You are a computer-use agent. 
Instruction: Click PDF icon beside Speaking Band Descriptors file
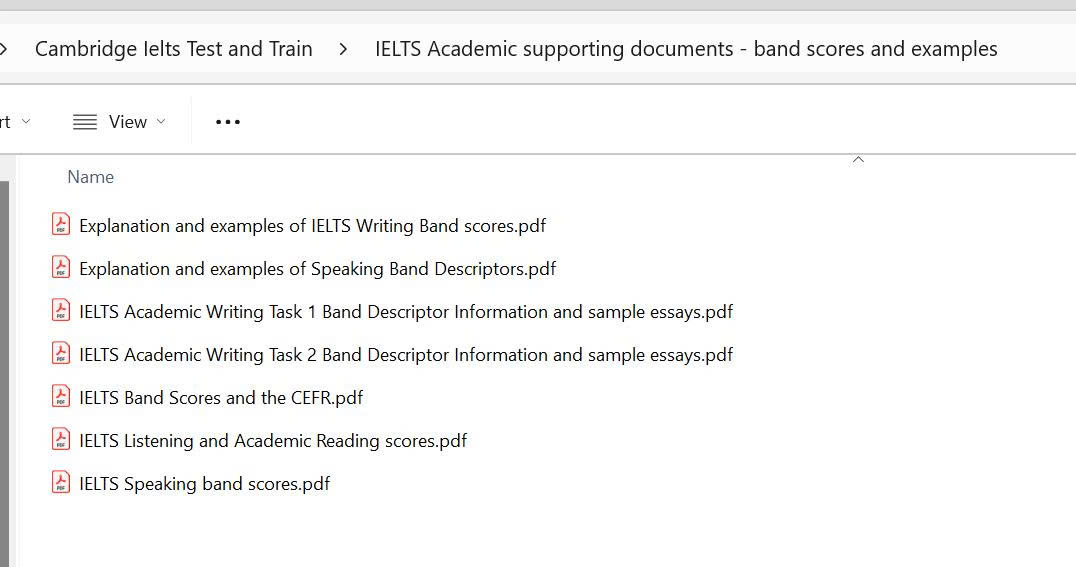click(61, 268)
